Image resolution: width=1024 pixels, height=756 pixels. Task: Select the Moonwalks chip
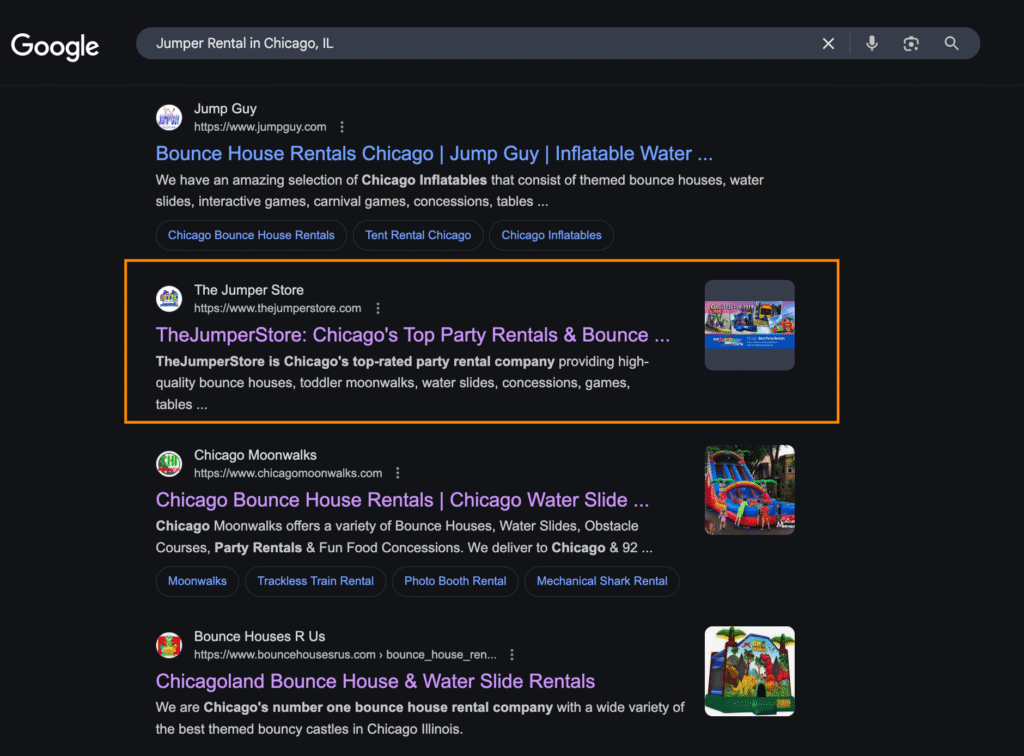[197, 581]
